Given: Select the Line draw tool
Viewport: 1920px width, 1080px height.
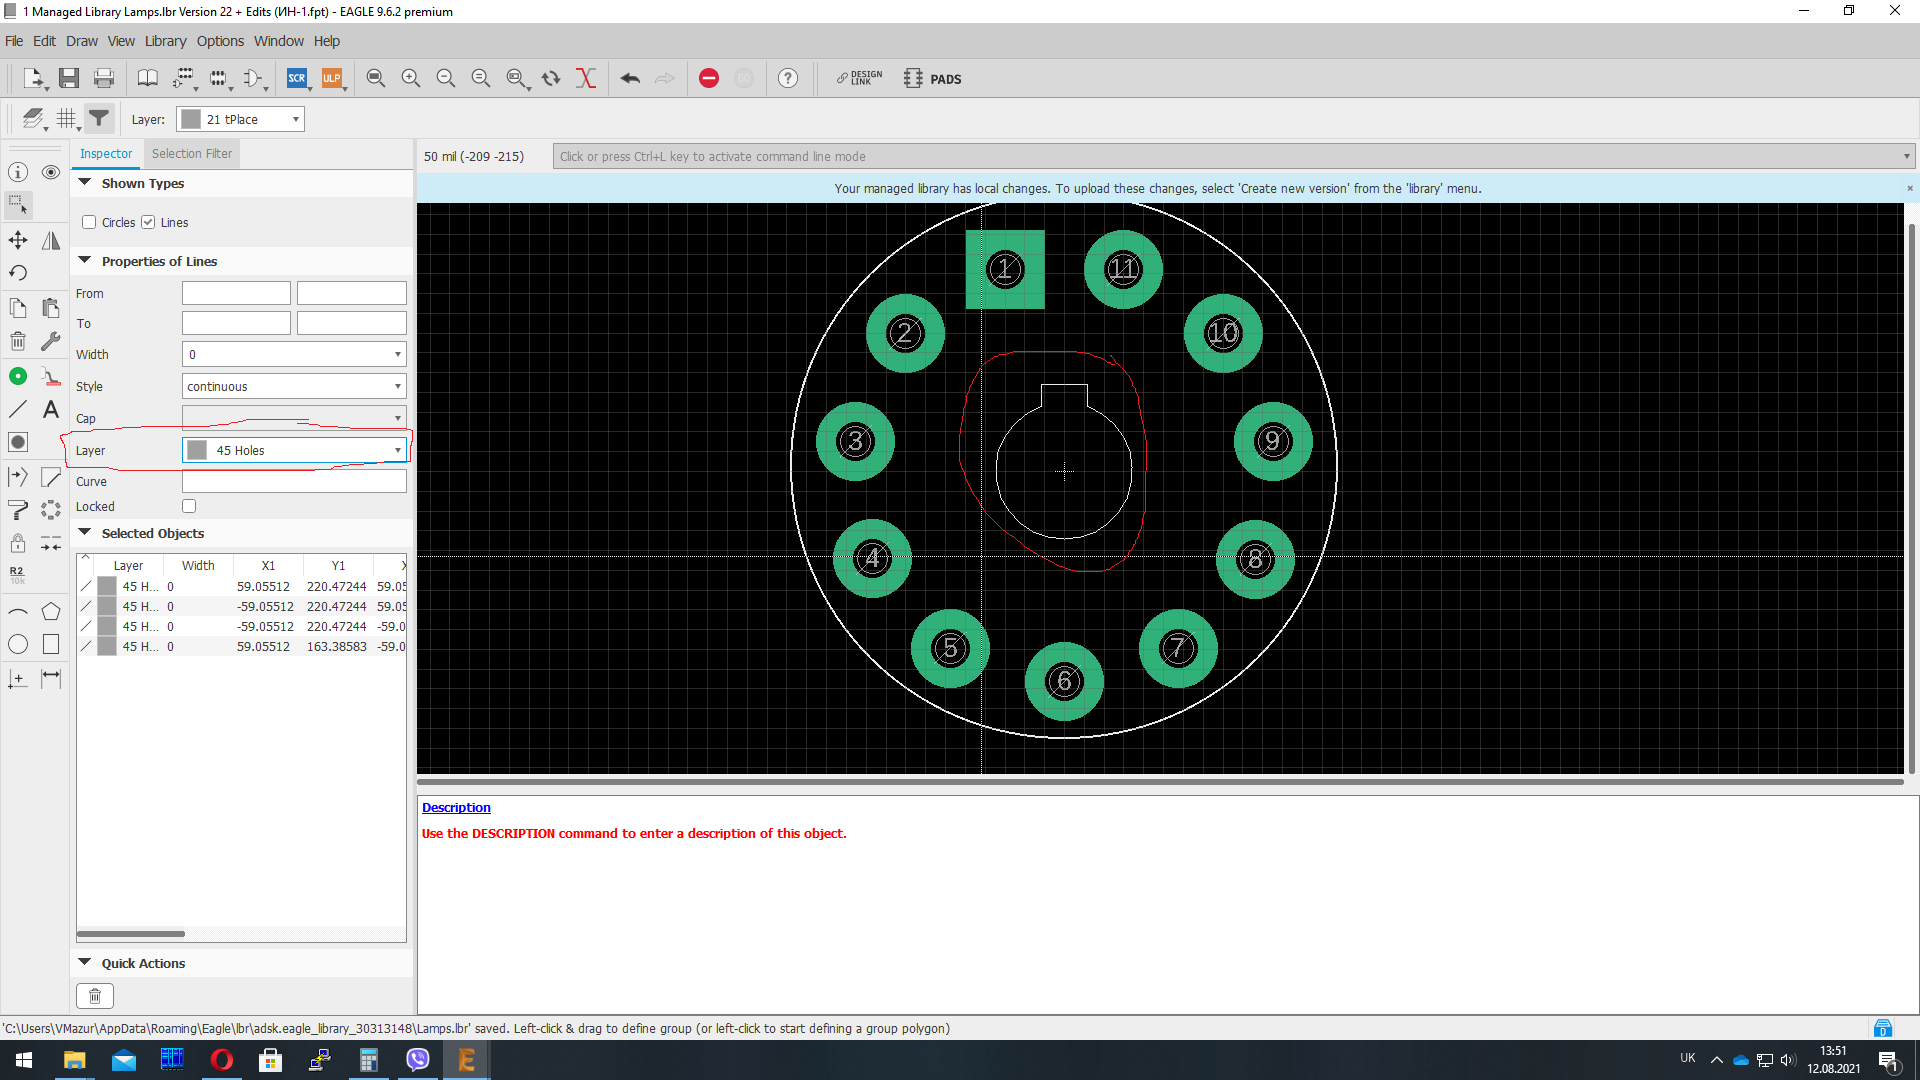Looking at the screenshot, I should pyautogui.click(x=18, y=409).
